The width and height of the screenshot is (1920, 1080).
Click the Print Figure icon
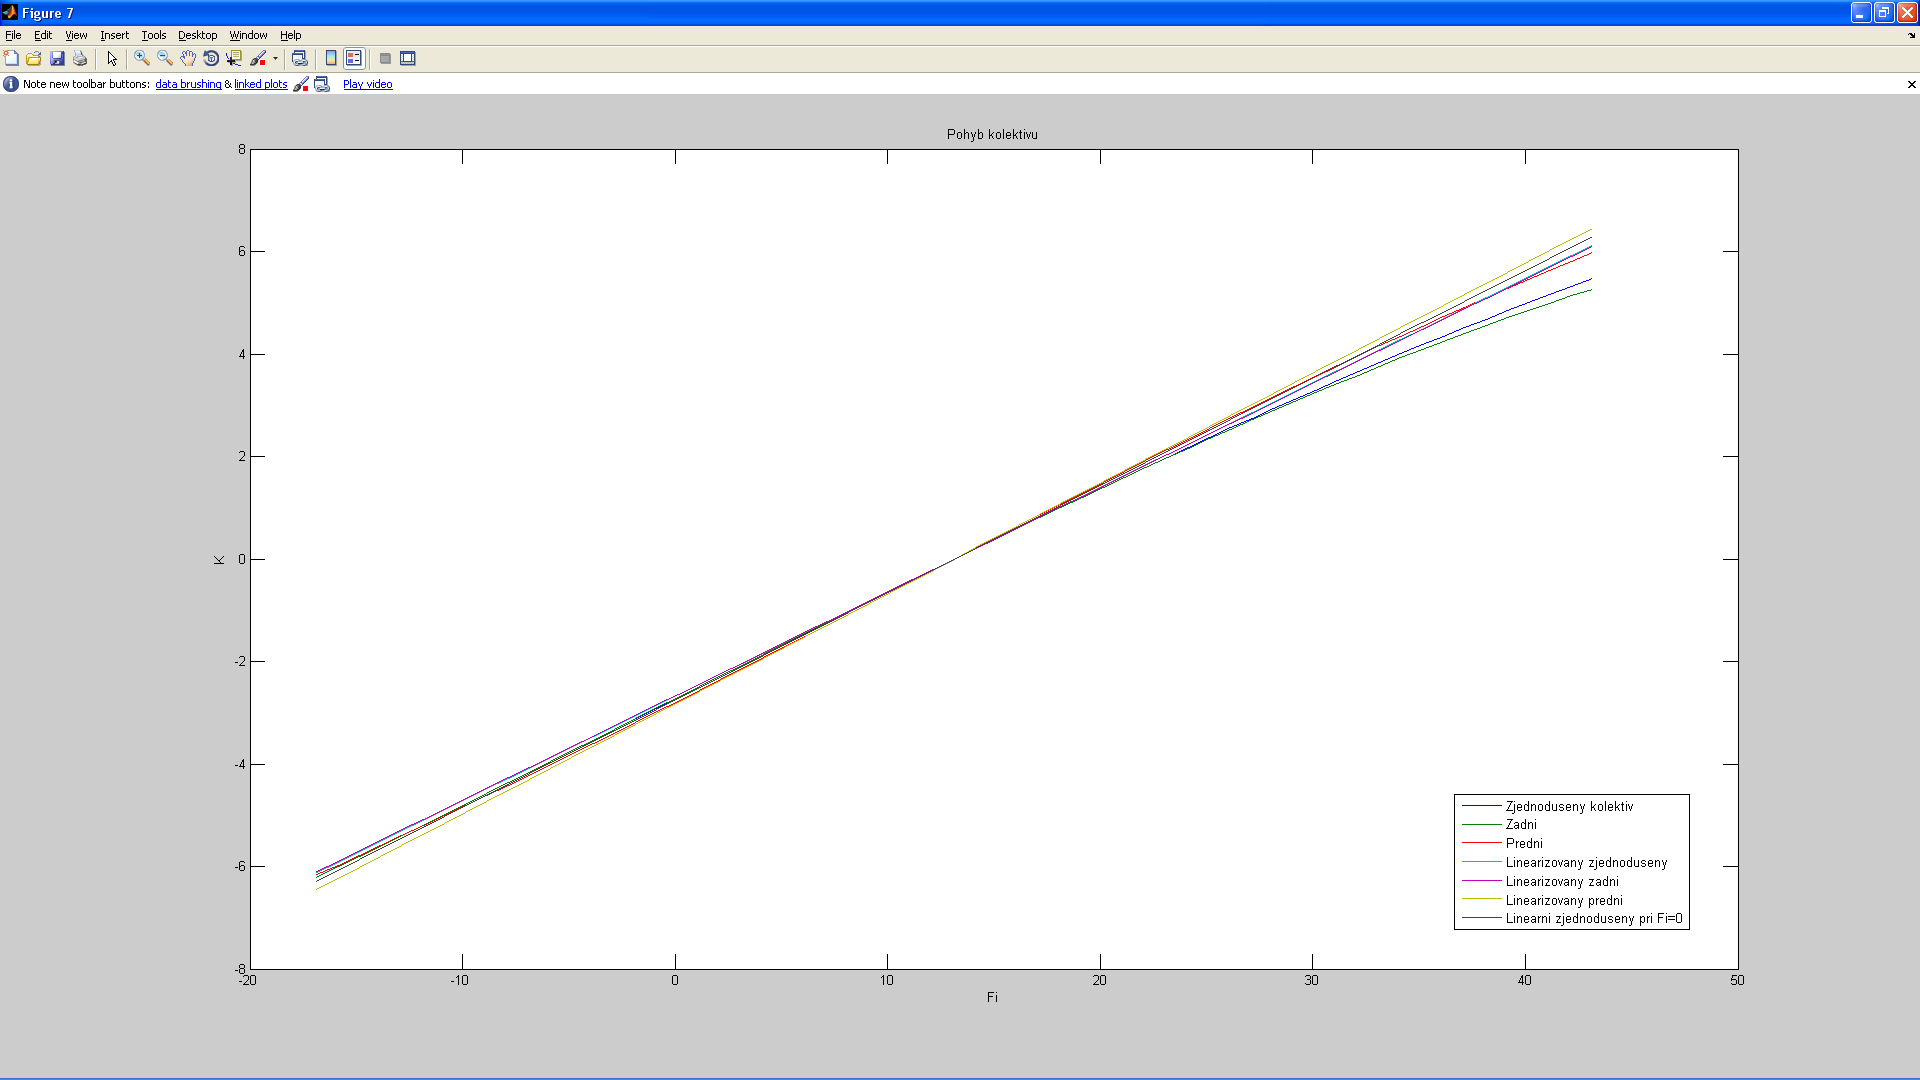(80, 58)
